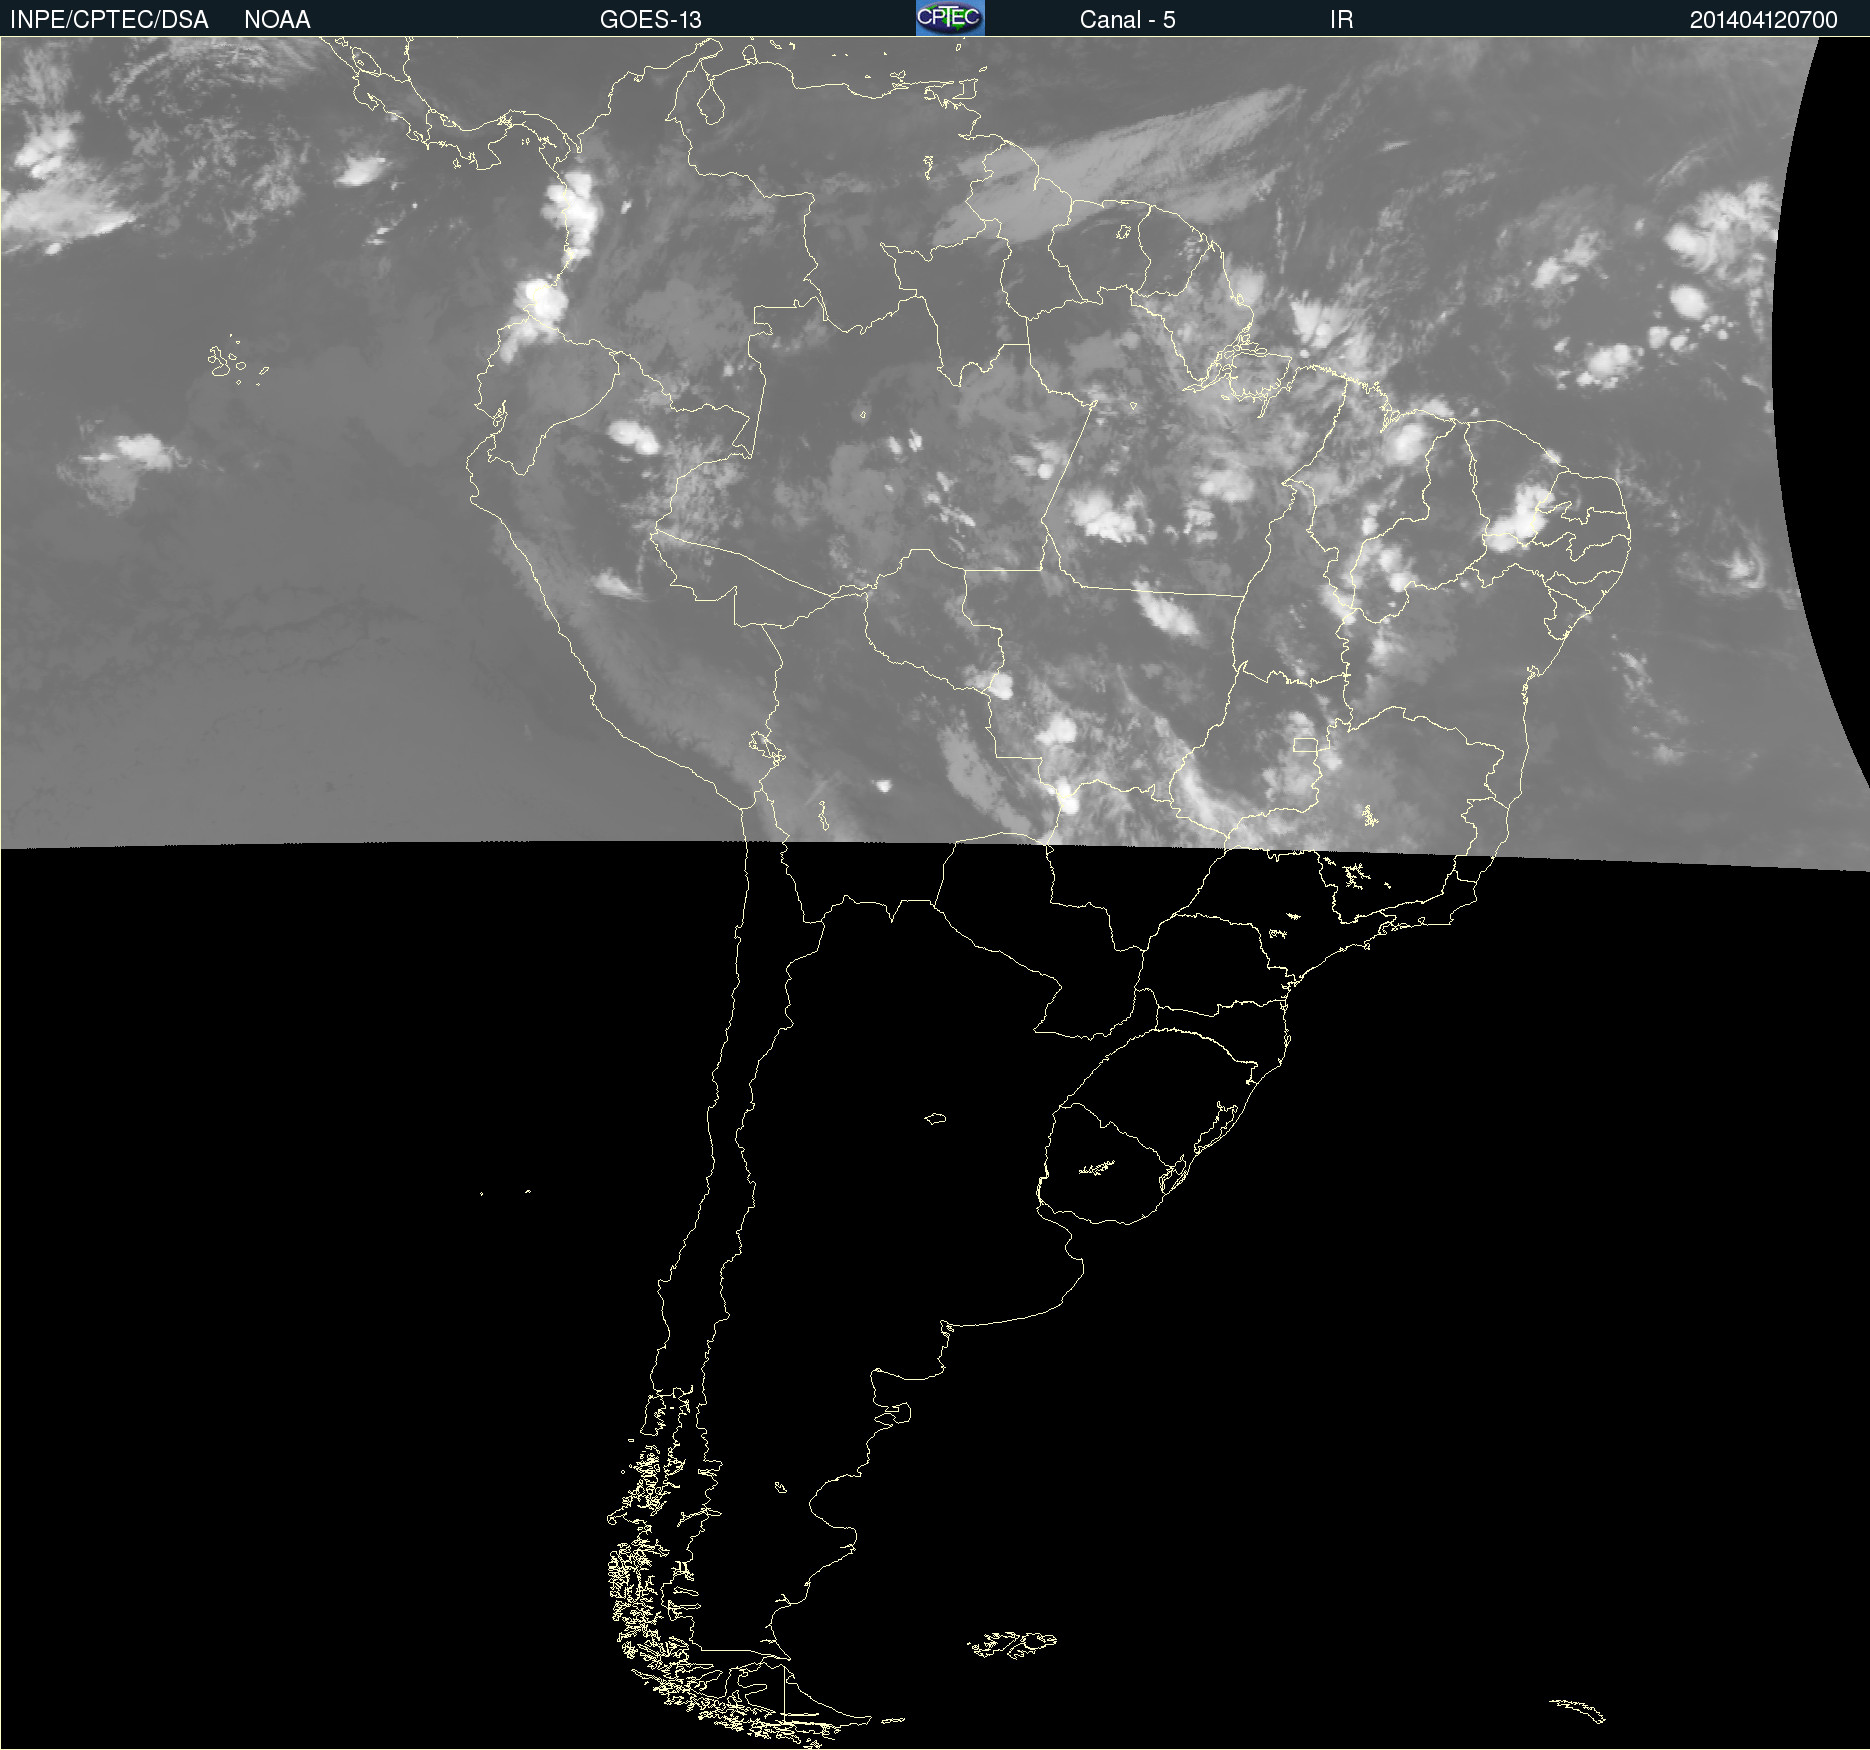1870x1750 pixels.
Task: Click the Canal - 5 label
Action: pyautogui.click(x=1127, y=20)
